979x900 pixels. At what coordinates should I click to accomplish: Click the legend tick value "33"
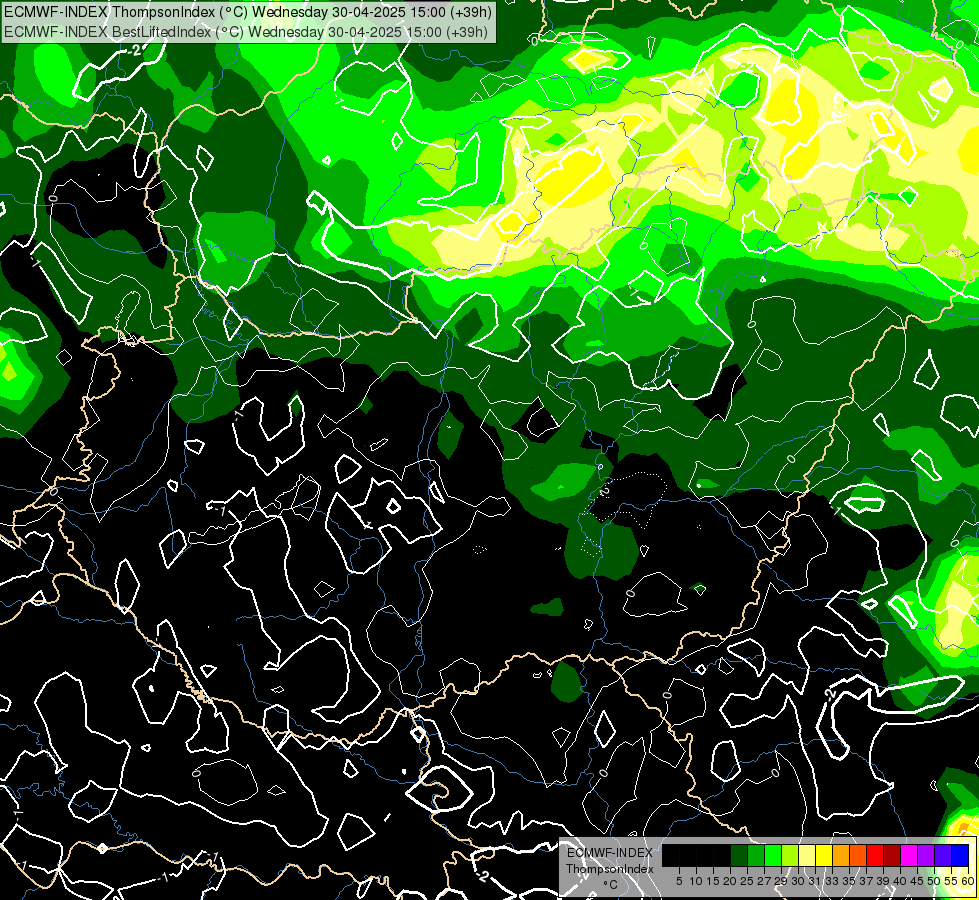point(832,881)
